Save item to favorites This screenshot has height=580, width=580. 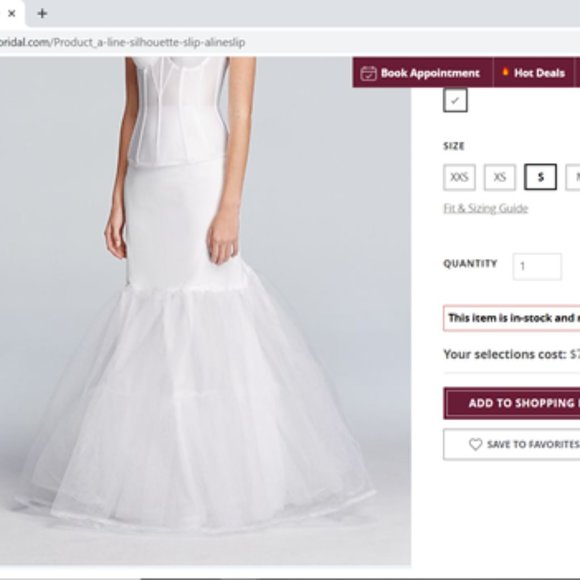pos(512,444)
